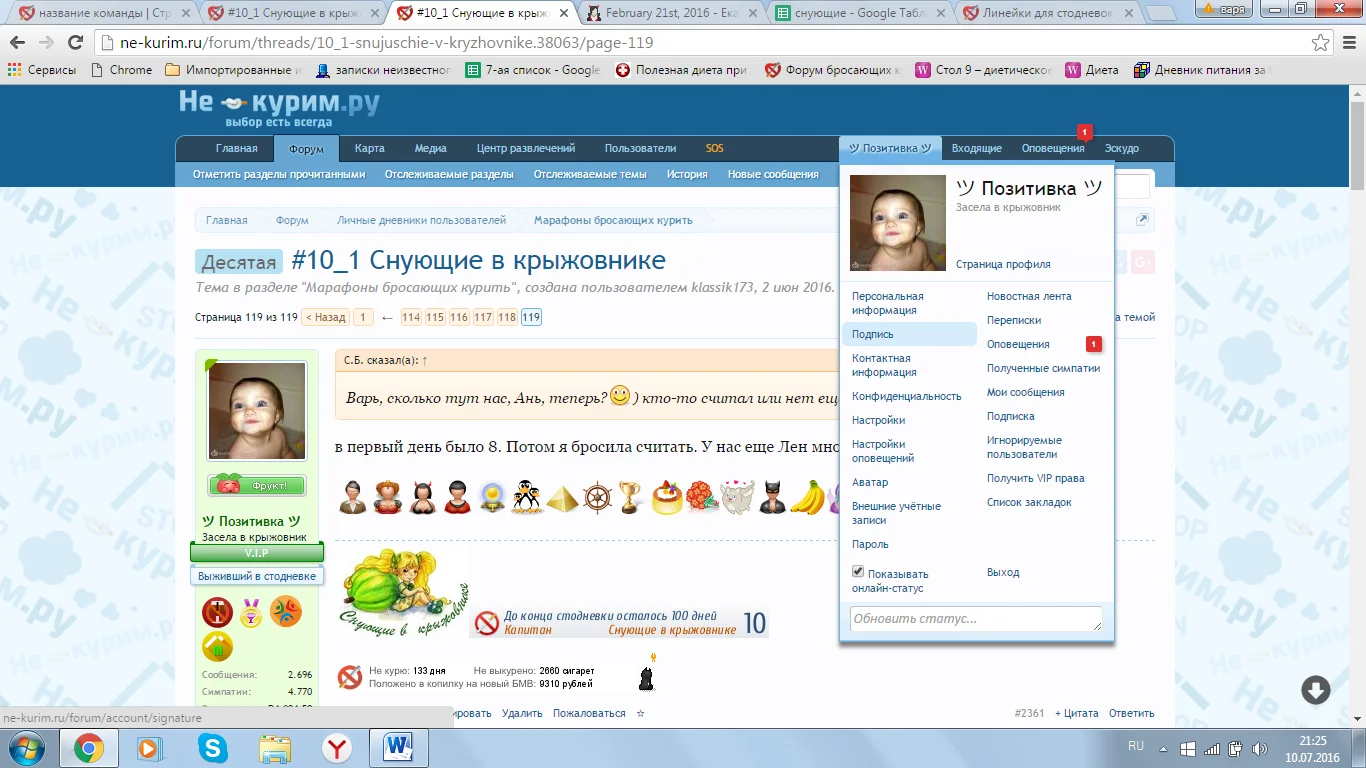Viewport: 1366px width, 768px height.
Task: Click the red no-smoking award icon in sidebar
Action: click(217, 612)
